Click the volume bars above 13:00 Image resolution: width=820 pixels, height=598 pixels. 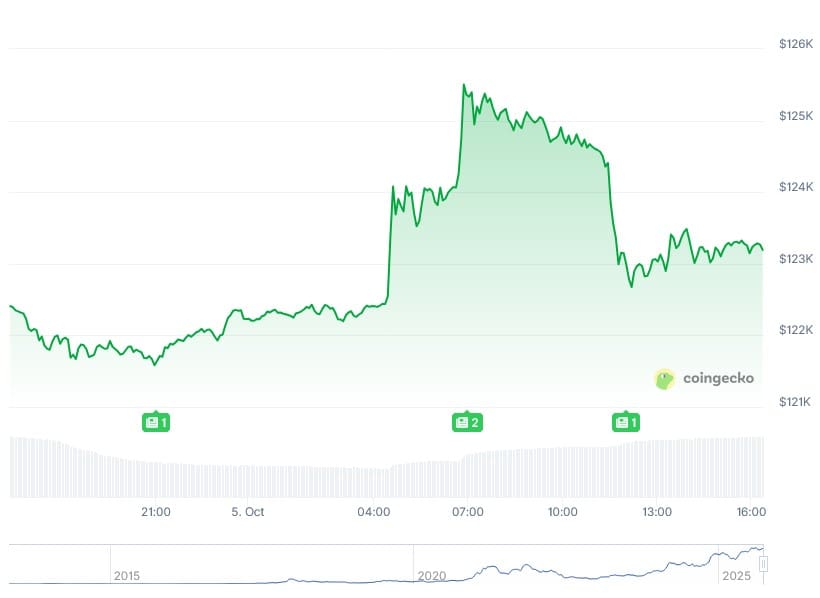(x=656, y=468)
